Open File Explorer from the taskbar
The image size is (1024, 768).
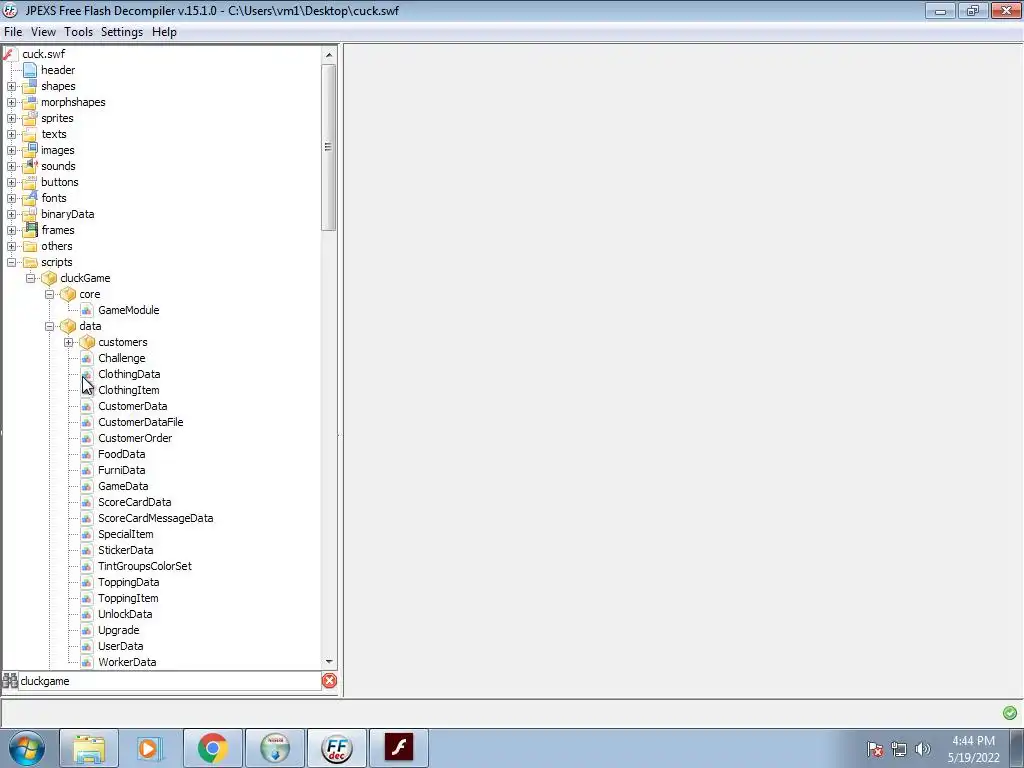click(x=89, y=748)
